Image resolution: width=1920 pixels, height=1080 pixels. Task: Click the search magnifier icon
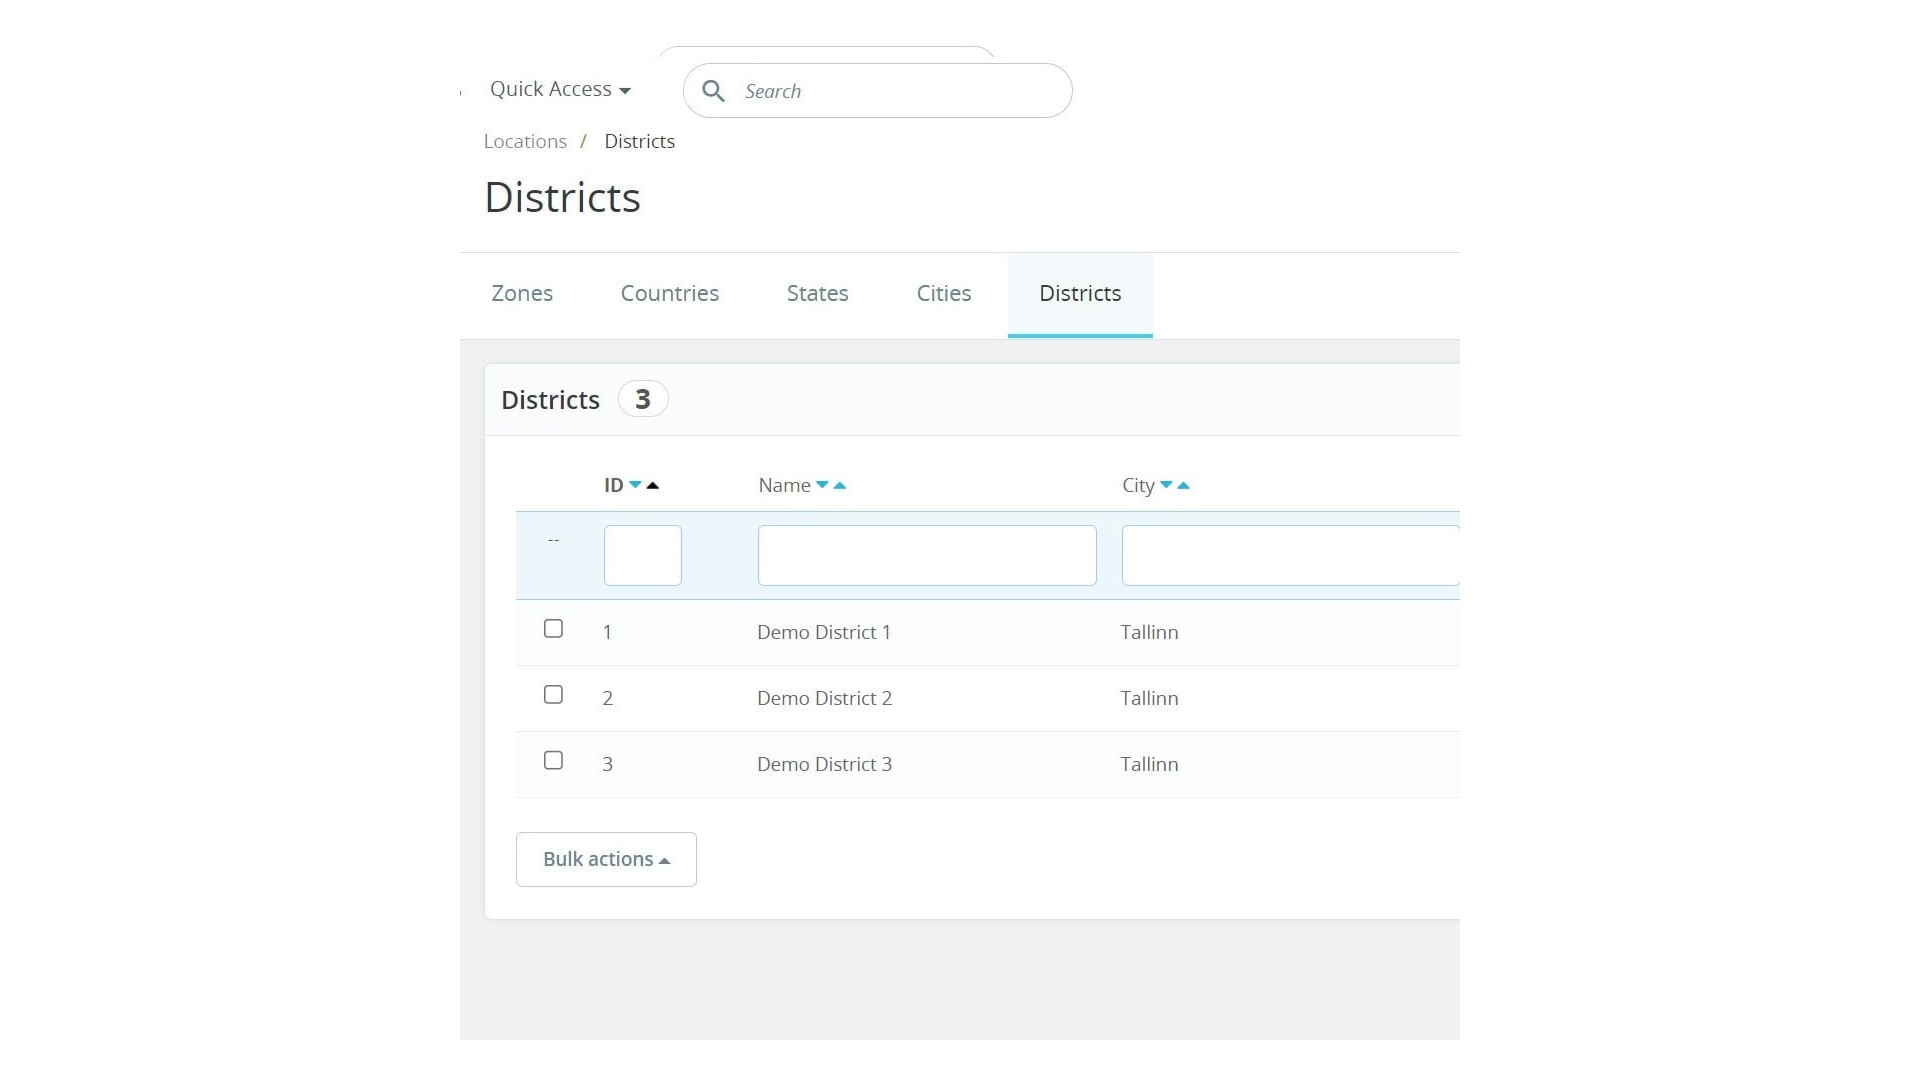713,91
